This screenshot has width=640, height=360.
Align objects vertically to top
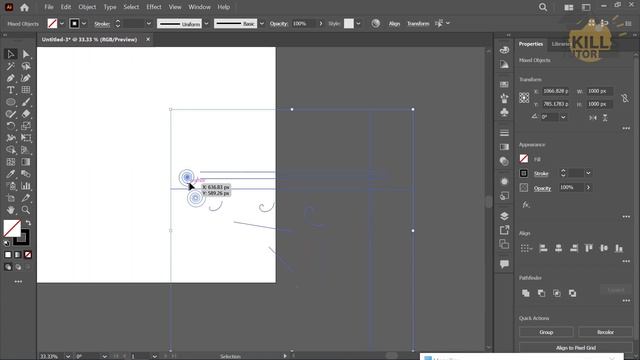[589, 248]
